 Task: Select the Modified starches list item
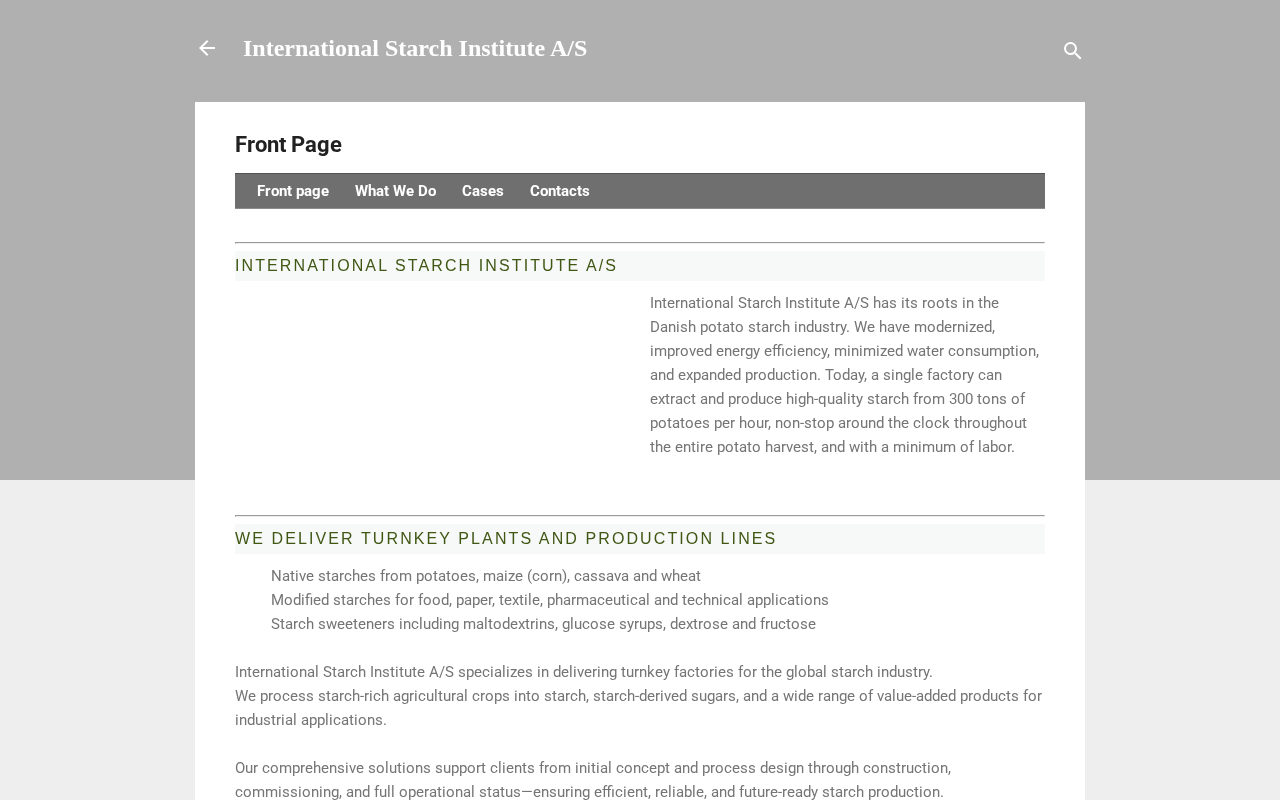coord(549,600)
